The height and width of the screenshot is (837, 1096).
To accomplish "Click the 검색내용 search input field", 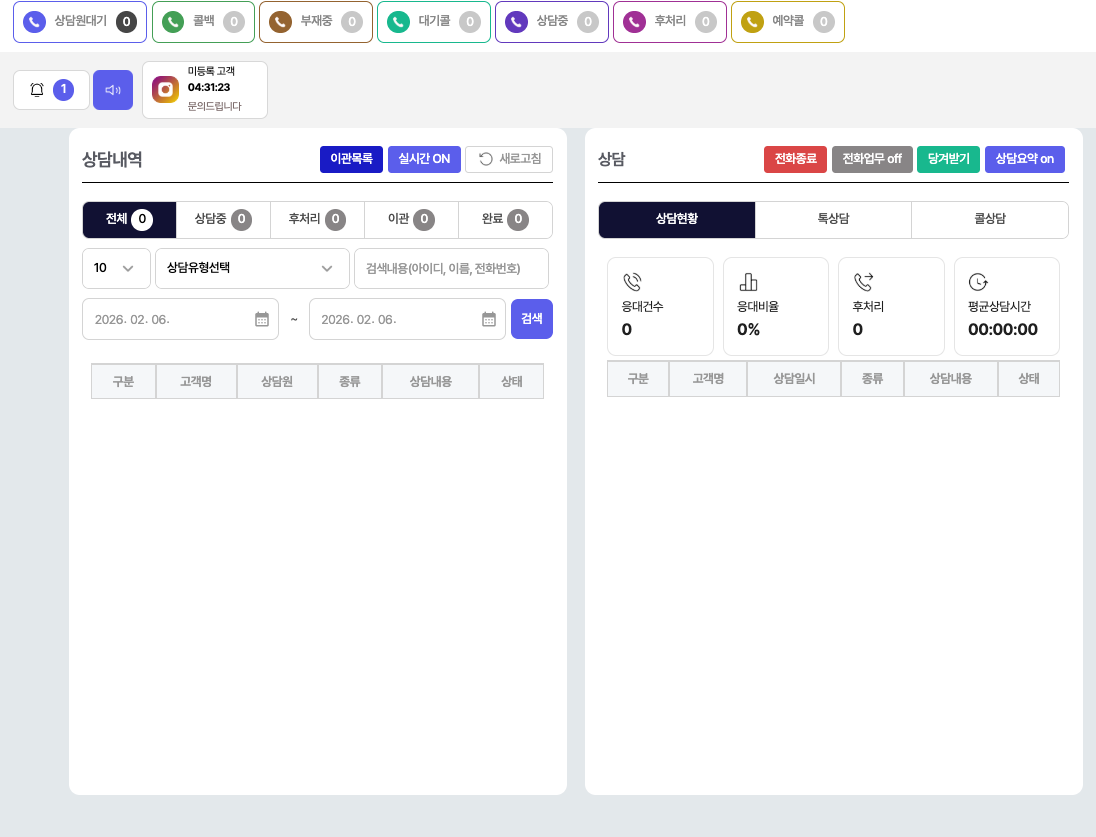I will click(x=451, y=268).
